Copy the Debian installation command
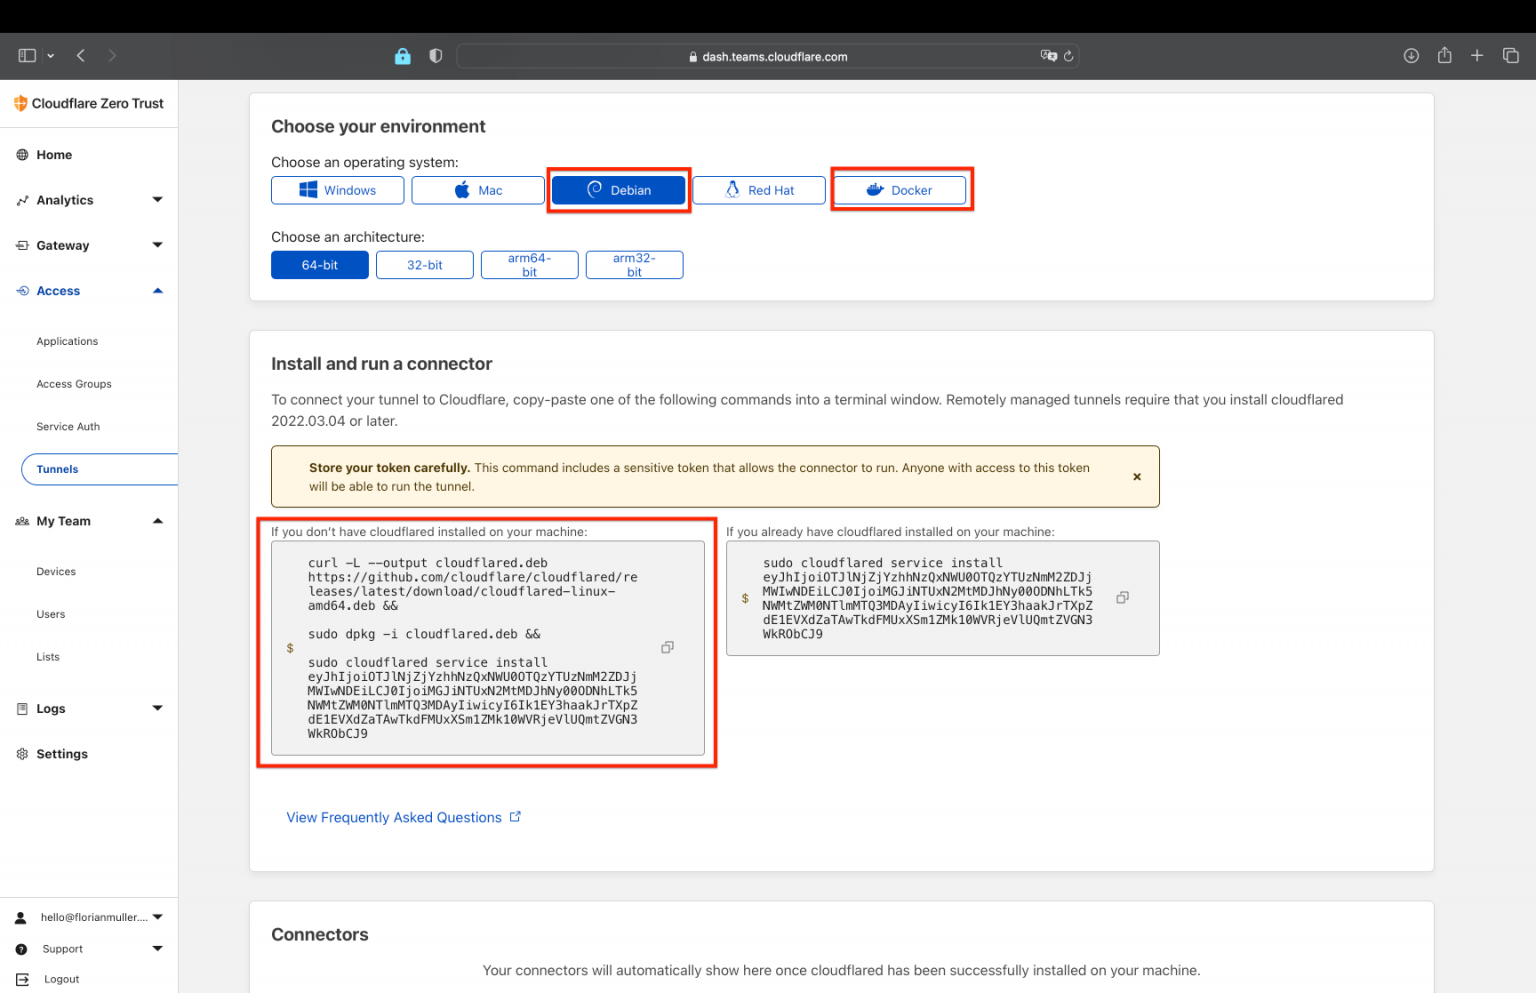Image resolution: width=1536 pixels, height=993 pixels. (667, 647)
